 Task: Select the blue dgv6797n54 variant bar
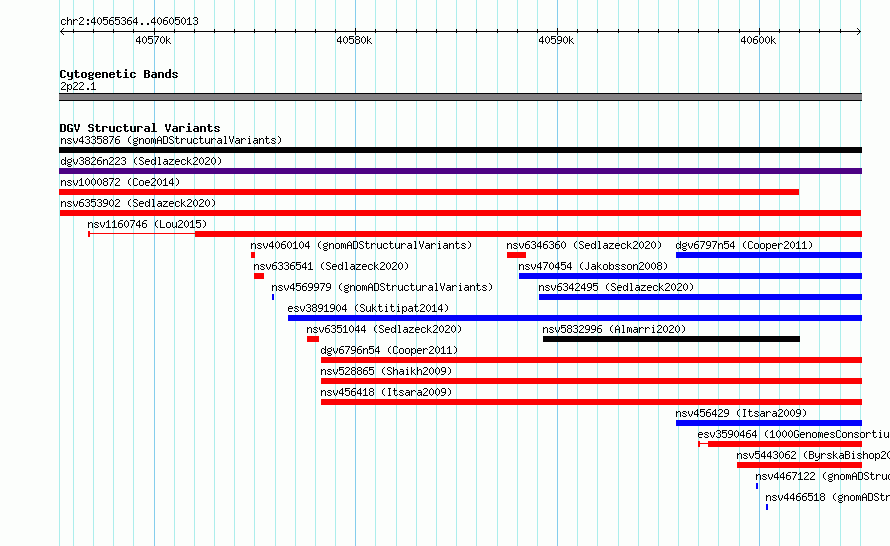[769, 255]
